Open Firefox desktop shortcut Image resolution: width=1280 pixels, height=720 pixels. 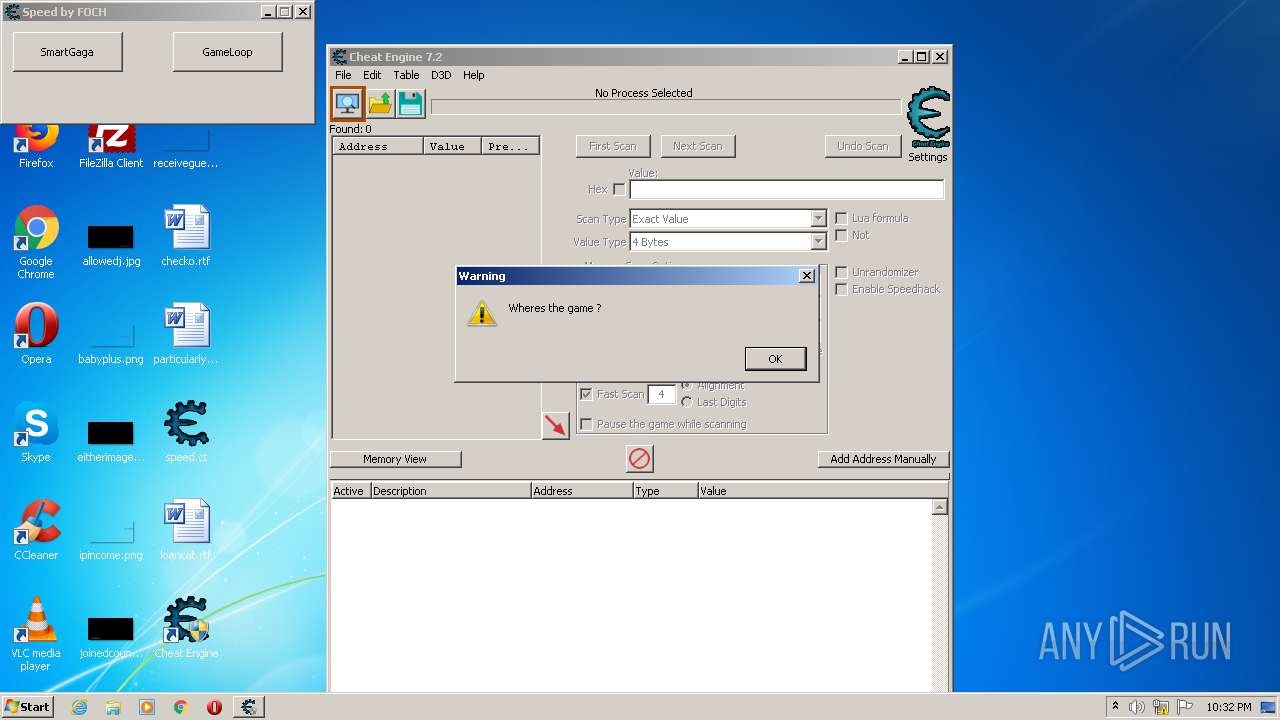36,145
